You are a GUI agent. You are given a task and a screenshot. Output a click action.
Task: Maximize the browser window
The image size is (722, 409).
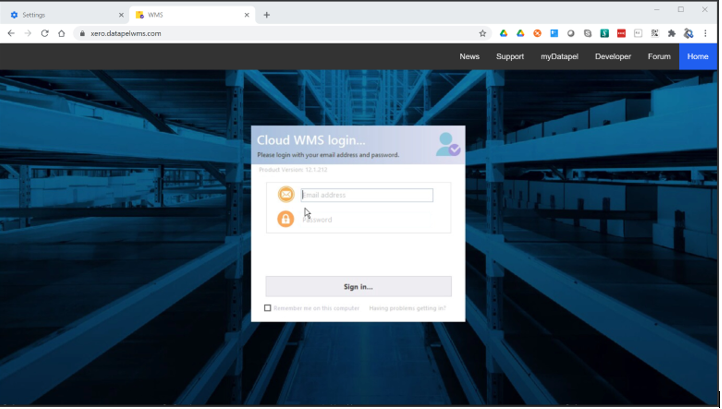[681, 9]
